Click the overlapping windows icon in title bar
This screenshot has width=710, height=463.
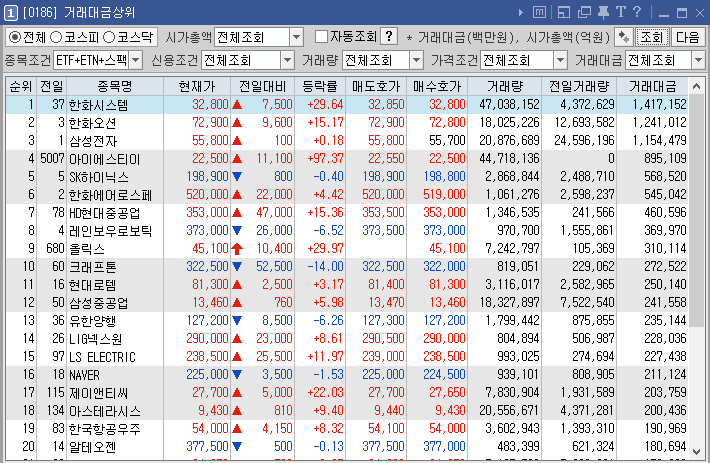585,12
